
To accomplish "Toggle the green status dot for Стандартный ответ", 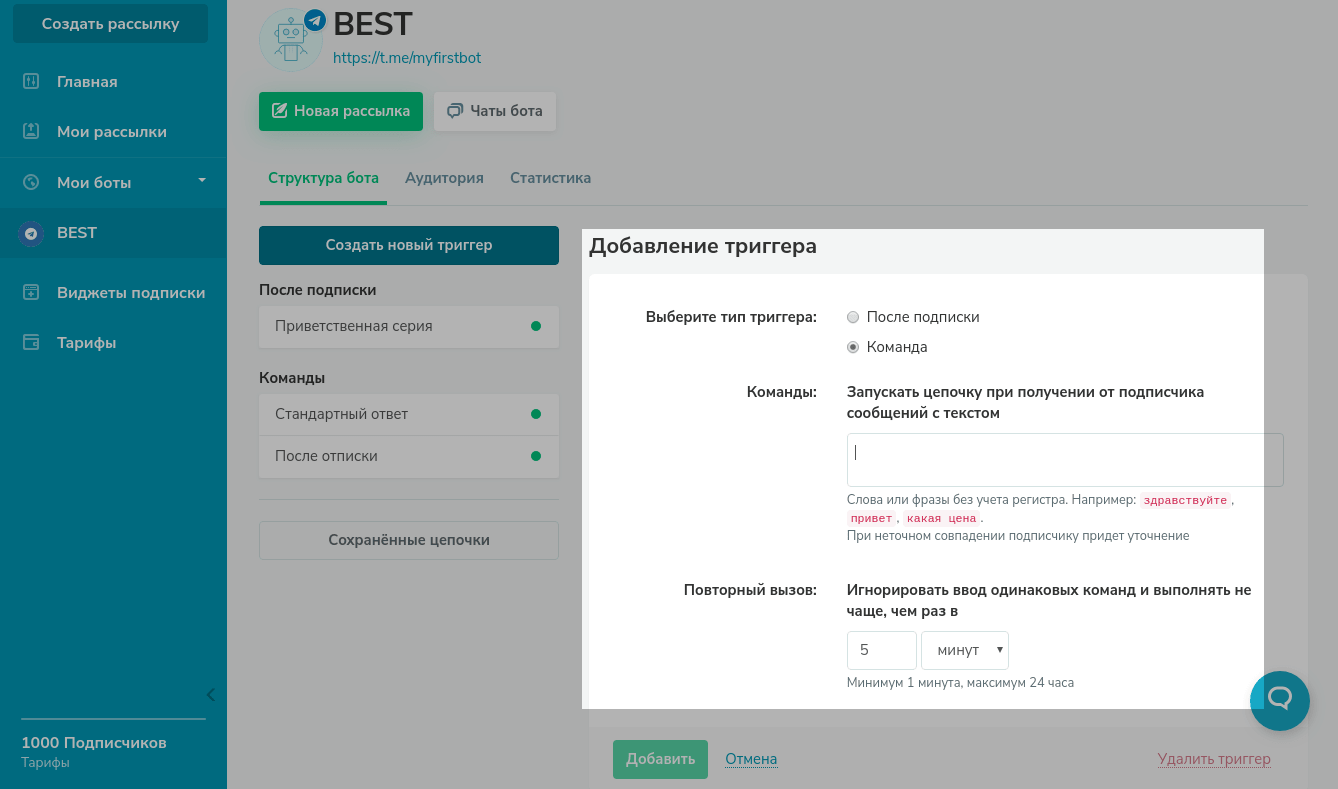I will [536, 414].
